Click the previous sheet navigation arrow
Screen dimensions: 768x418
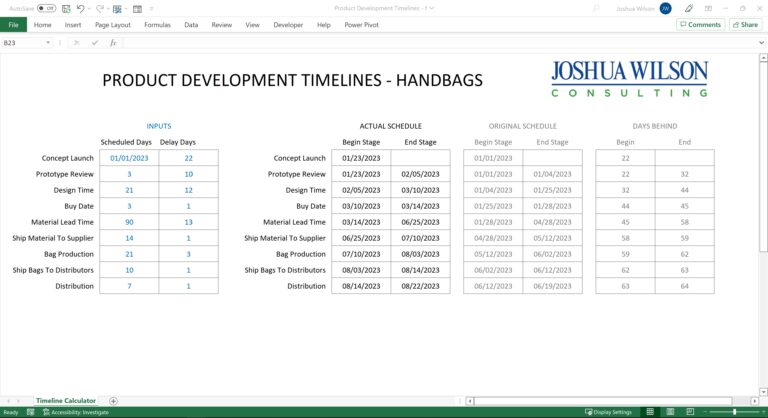point(8,401)
